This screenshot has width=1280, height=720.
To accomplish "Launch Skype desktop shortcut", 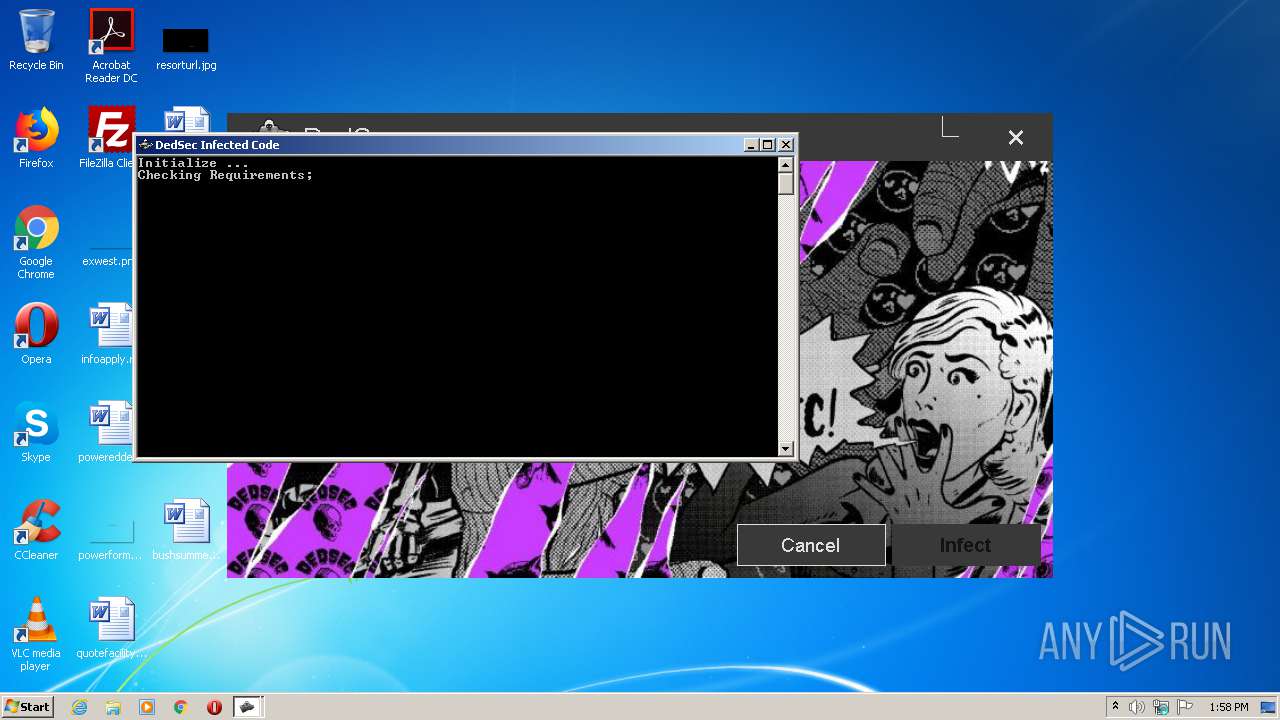I will click(36, 432).
